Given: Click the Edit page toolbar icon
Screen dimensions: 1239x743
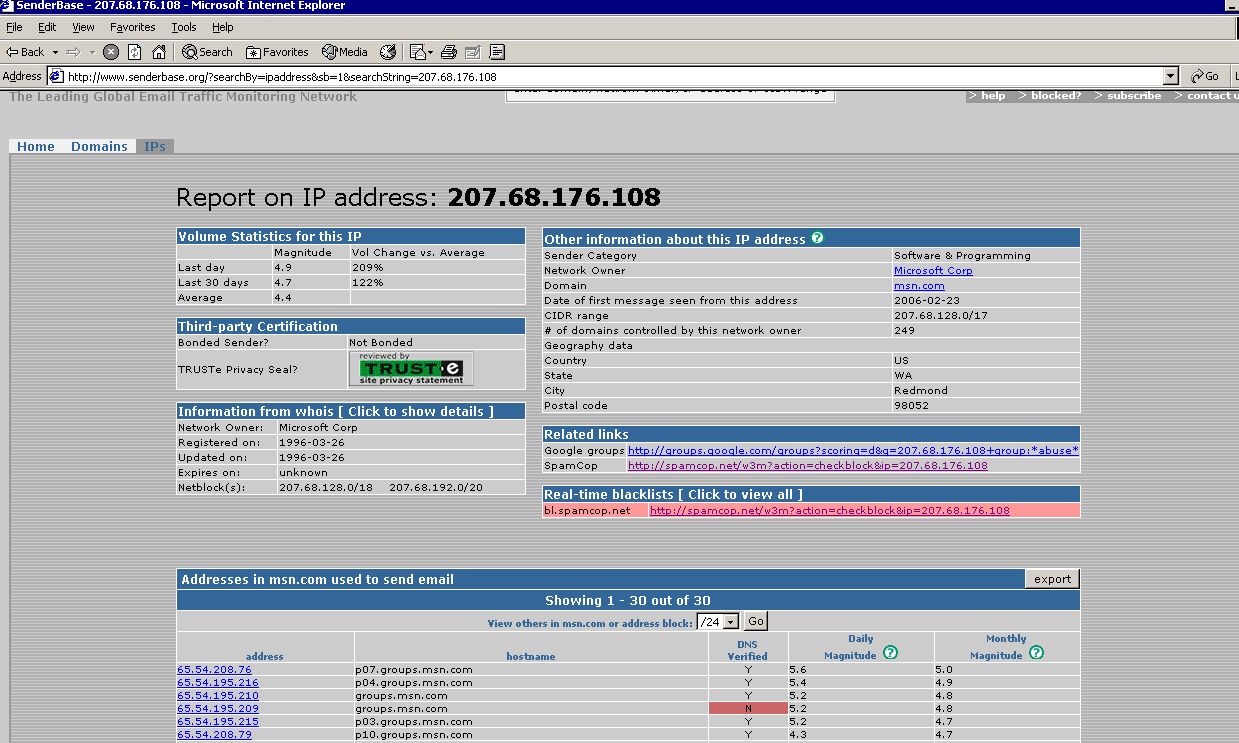Looking at the screenshot, I should click(473, 52).
